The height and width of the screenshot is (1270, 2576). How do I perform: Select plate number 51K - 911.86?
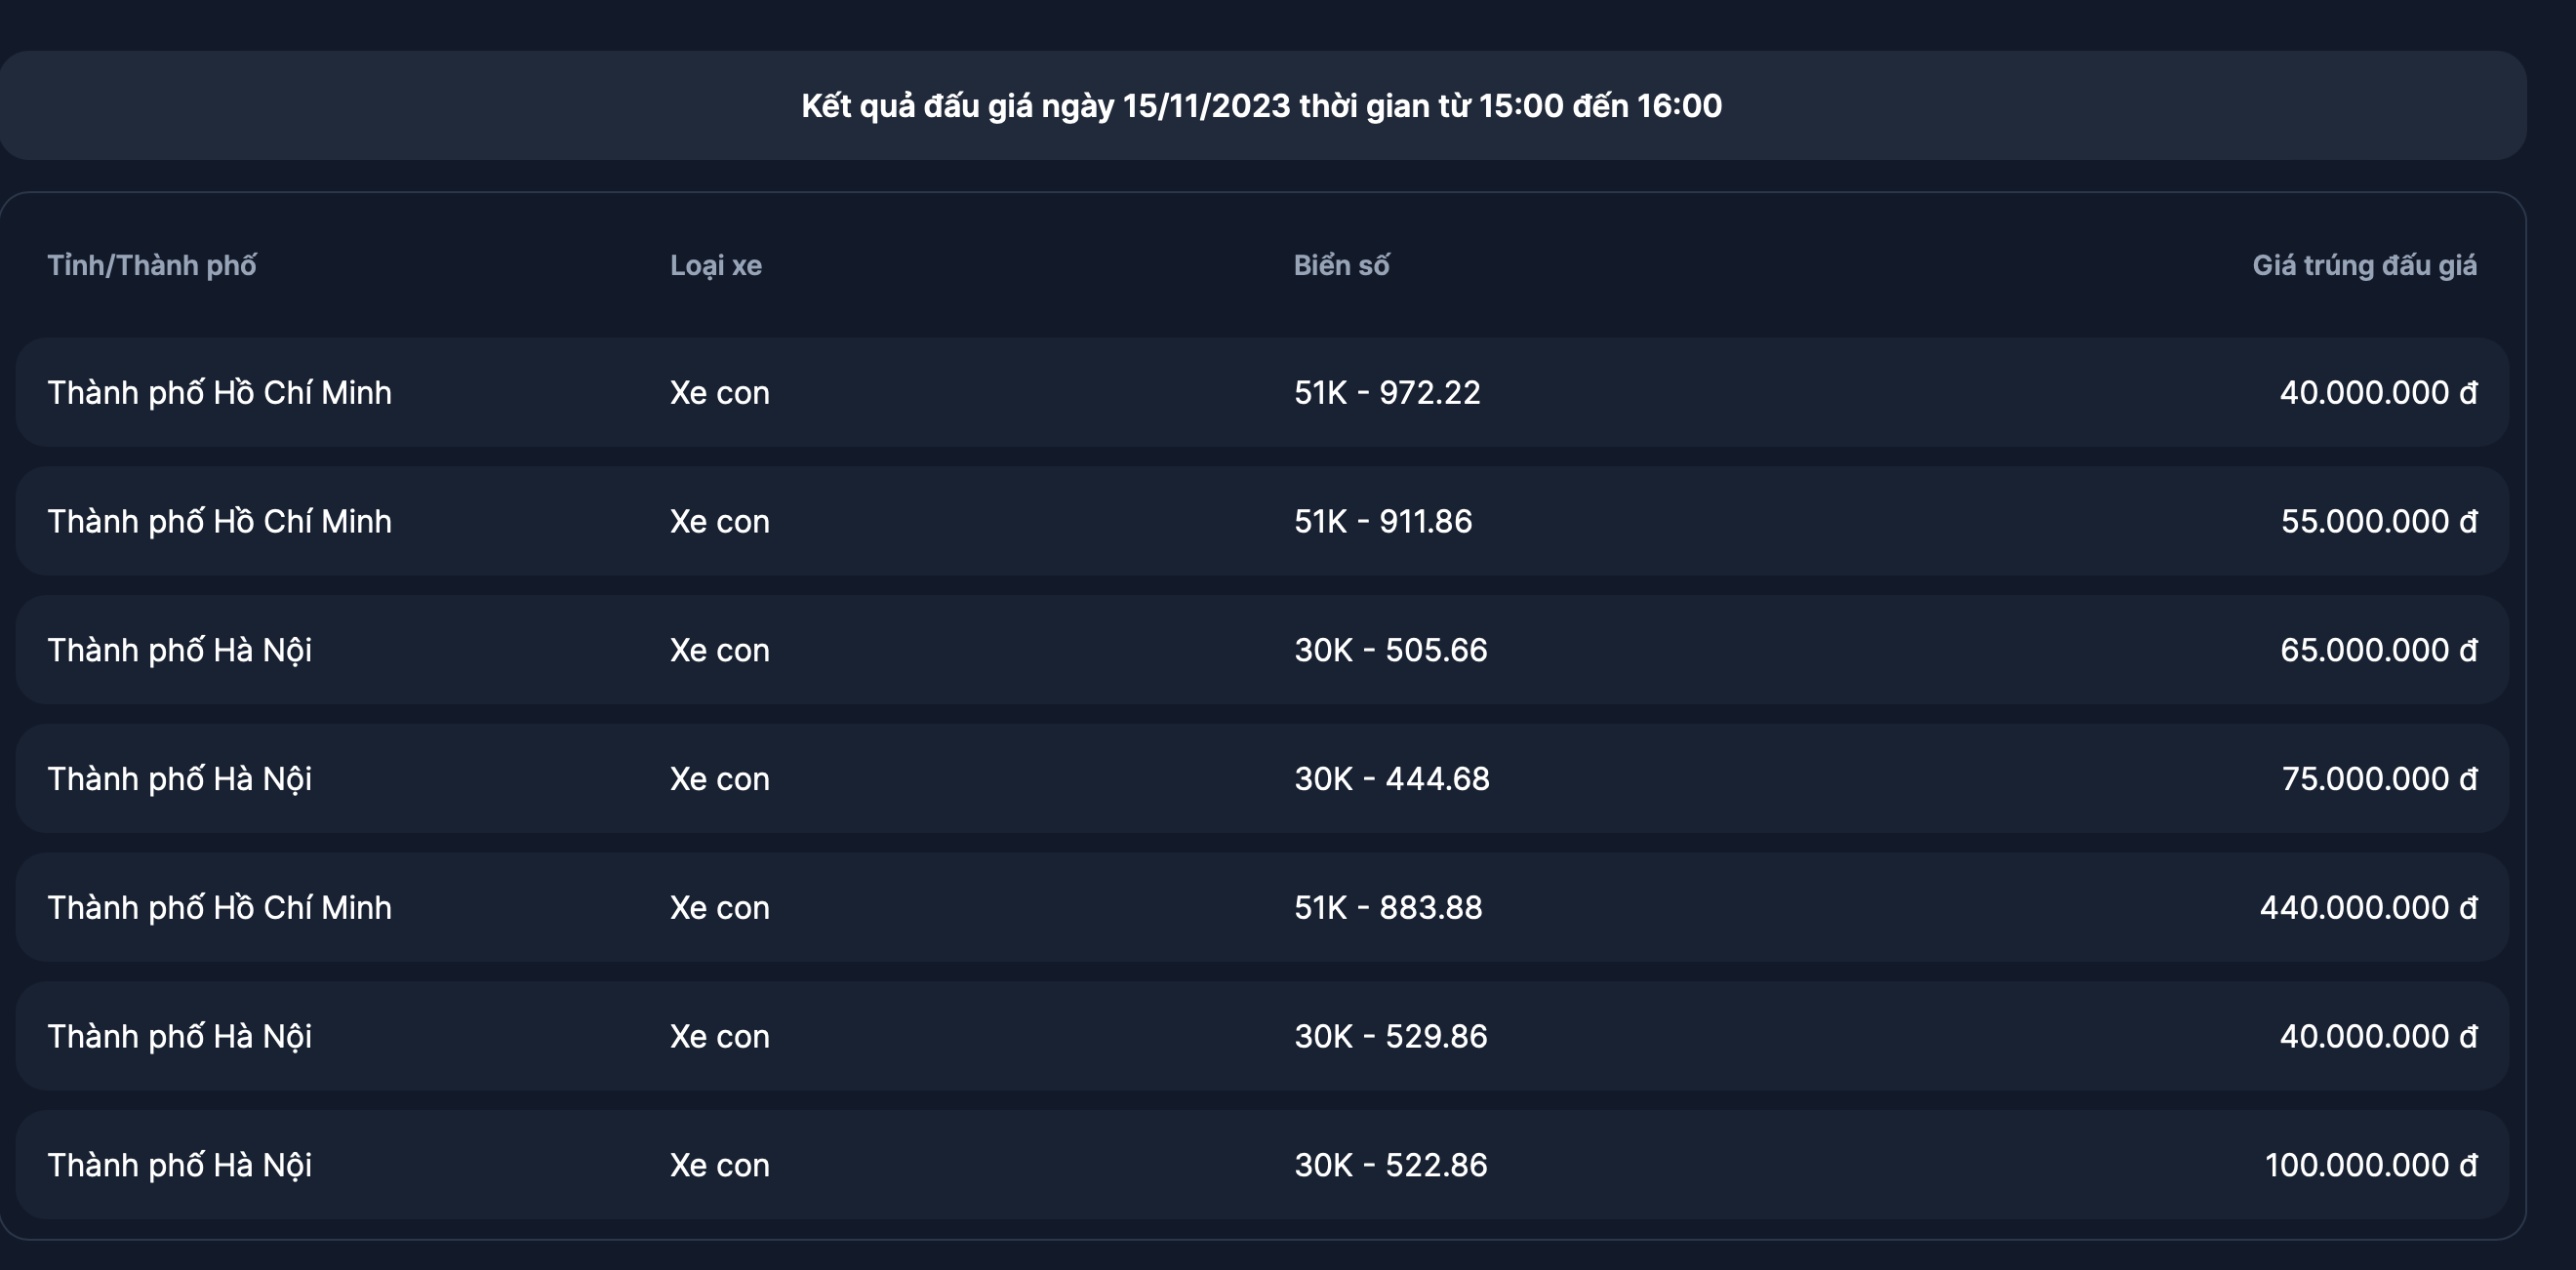(x=1383, y=521)
